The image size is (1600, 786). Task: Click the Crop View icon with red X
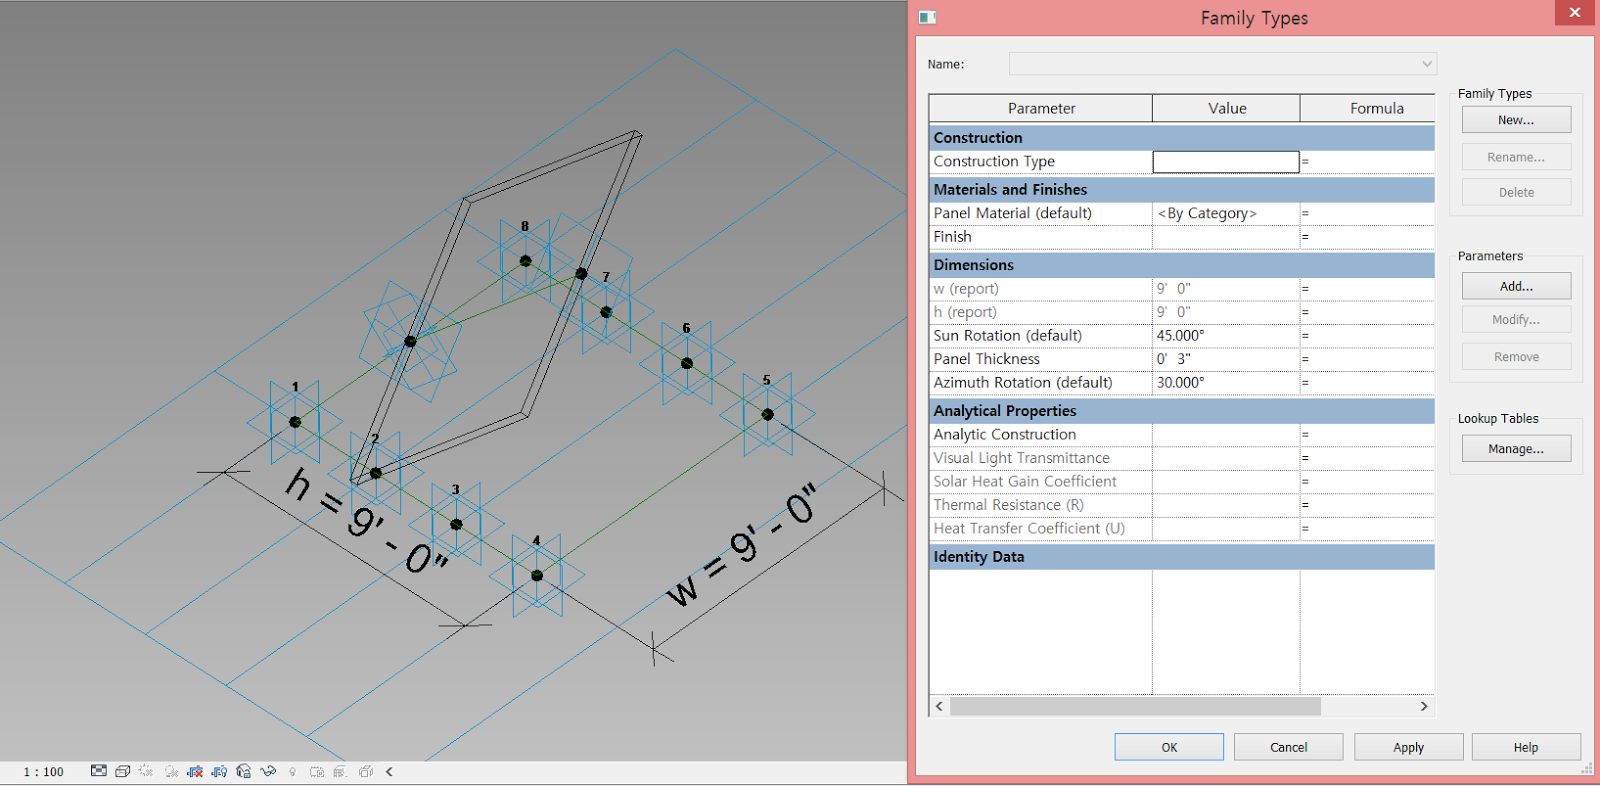(x=195, y=771)
